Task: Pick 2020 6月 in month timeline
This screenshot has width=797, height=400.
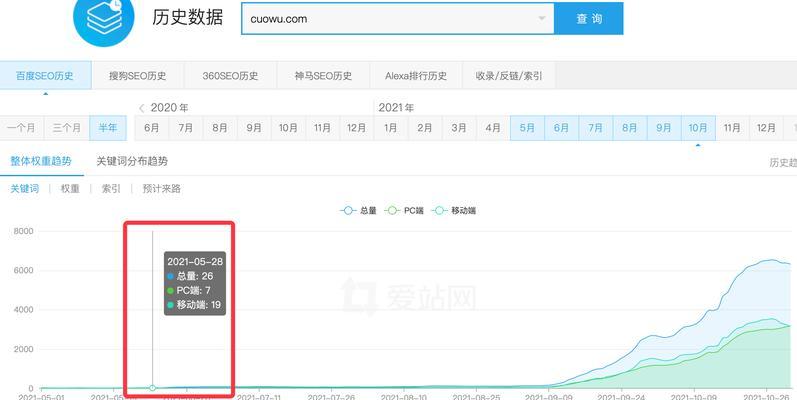Action: click(x=151, y=128)
